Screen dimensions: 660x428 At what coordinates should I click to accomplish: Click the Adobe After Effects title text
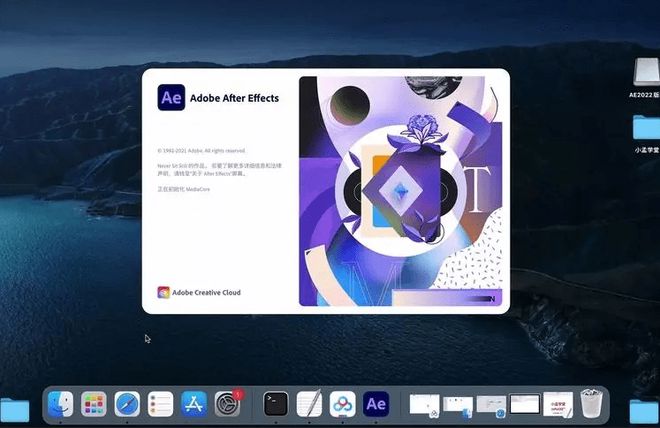pyautogui.click(x=234, y=98)
